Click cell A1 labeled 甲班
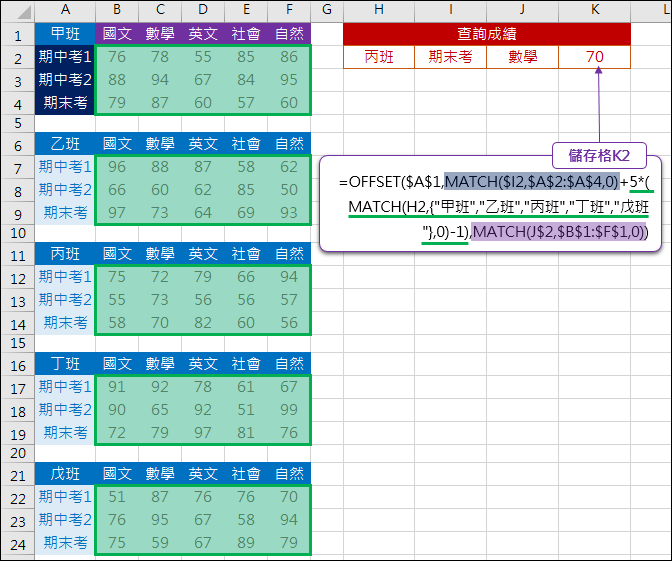Image resolution: width=672 pixels, height=561 pixels. (x=65, y=34)
